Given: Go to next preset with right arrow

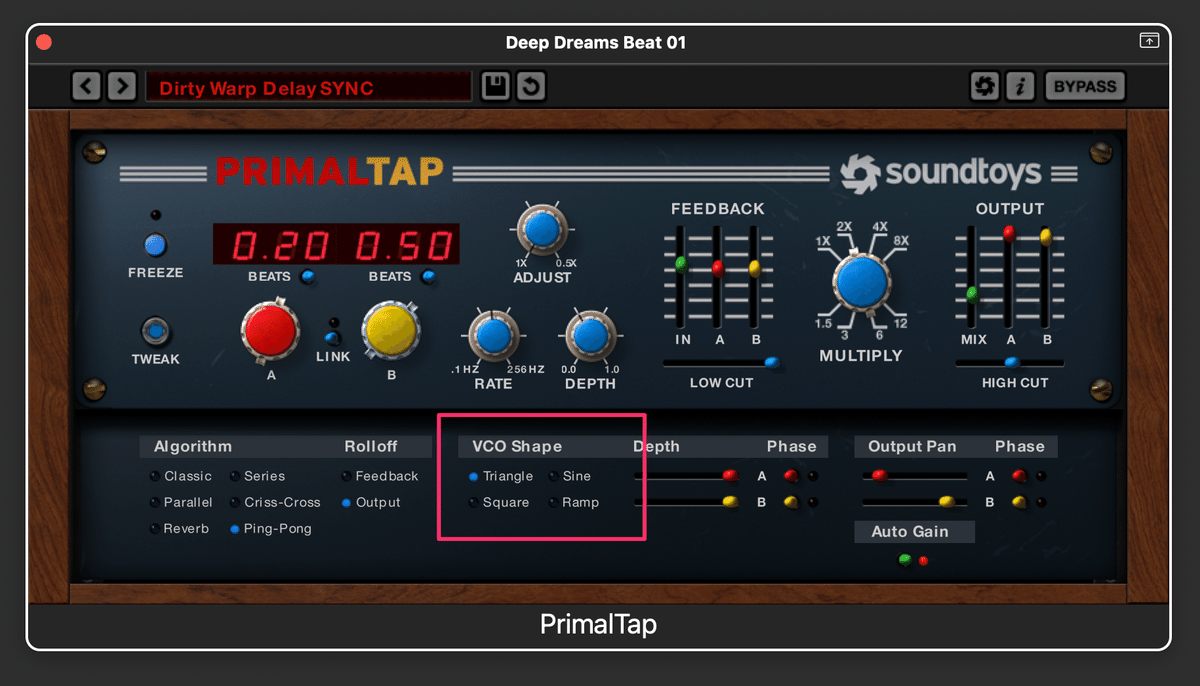Looking at the screenshot, I should coord(121,86).
